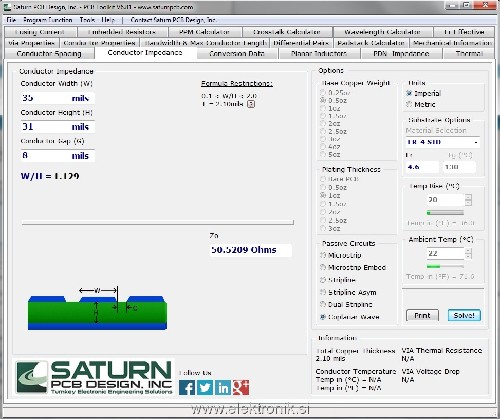This screenshot has width=500, height=419.
Task: Click the Conductor Height input field
Action: coord(58,127)
